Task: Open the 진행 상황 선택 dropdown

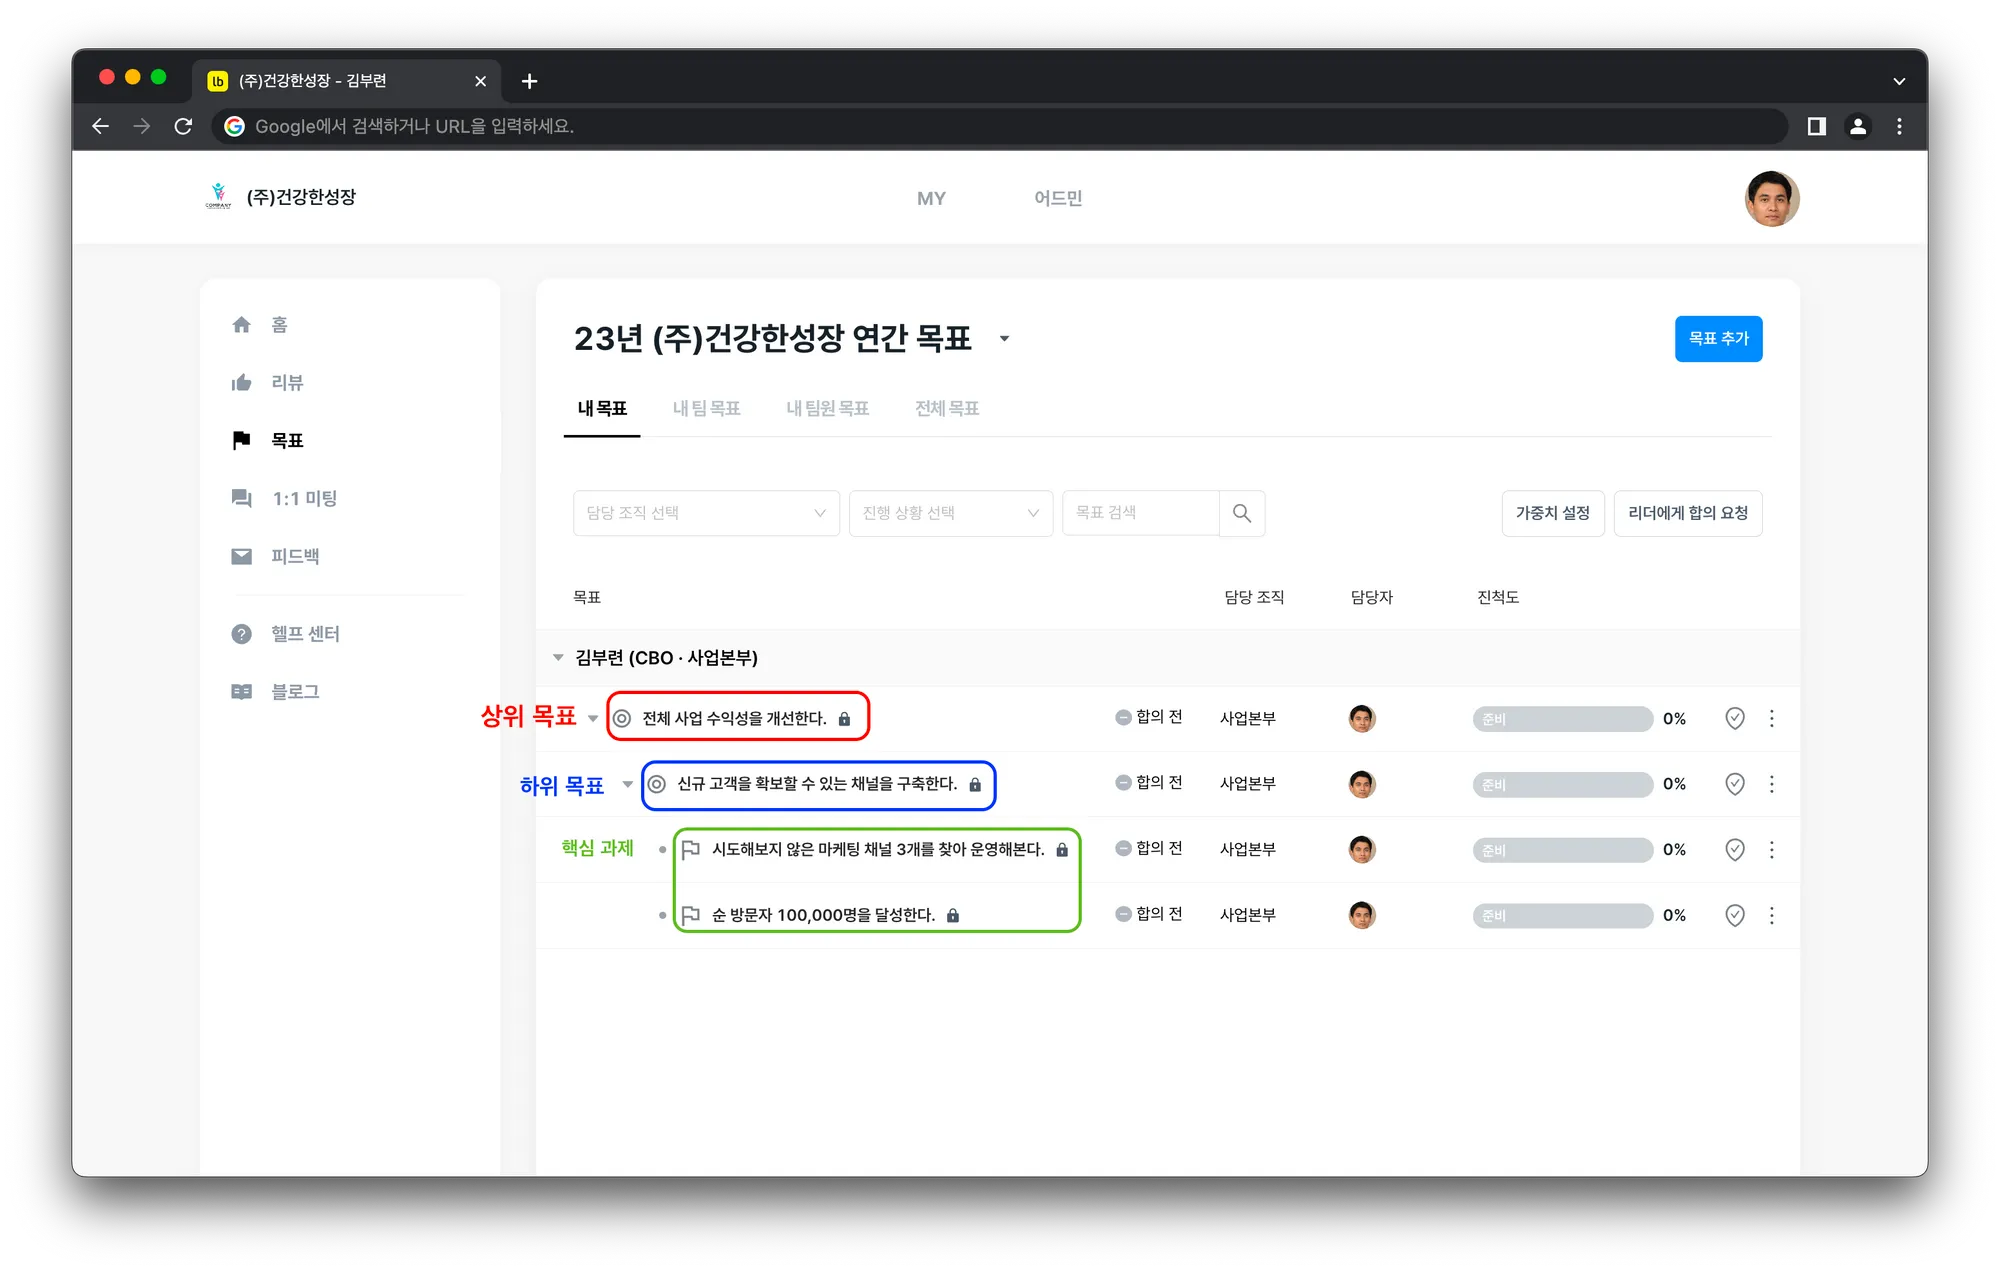Action: 951,513
